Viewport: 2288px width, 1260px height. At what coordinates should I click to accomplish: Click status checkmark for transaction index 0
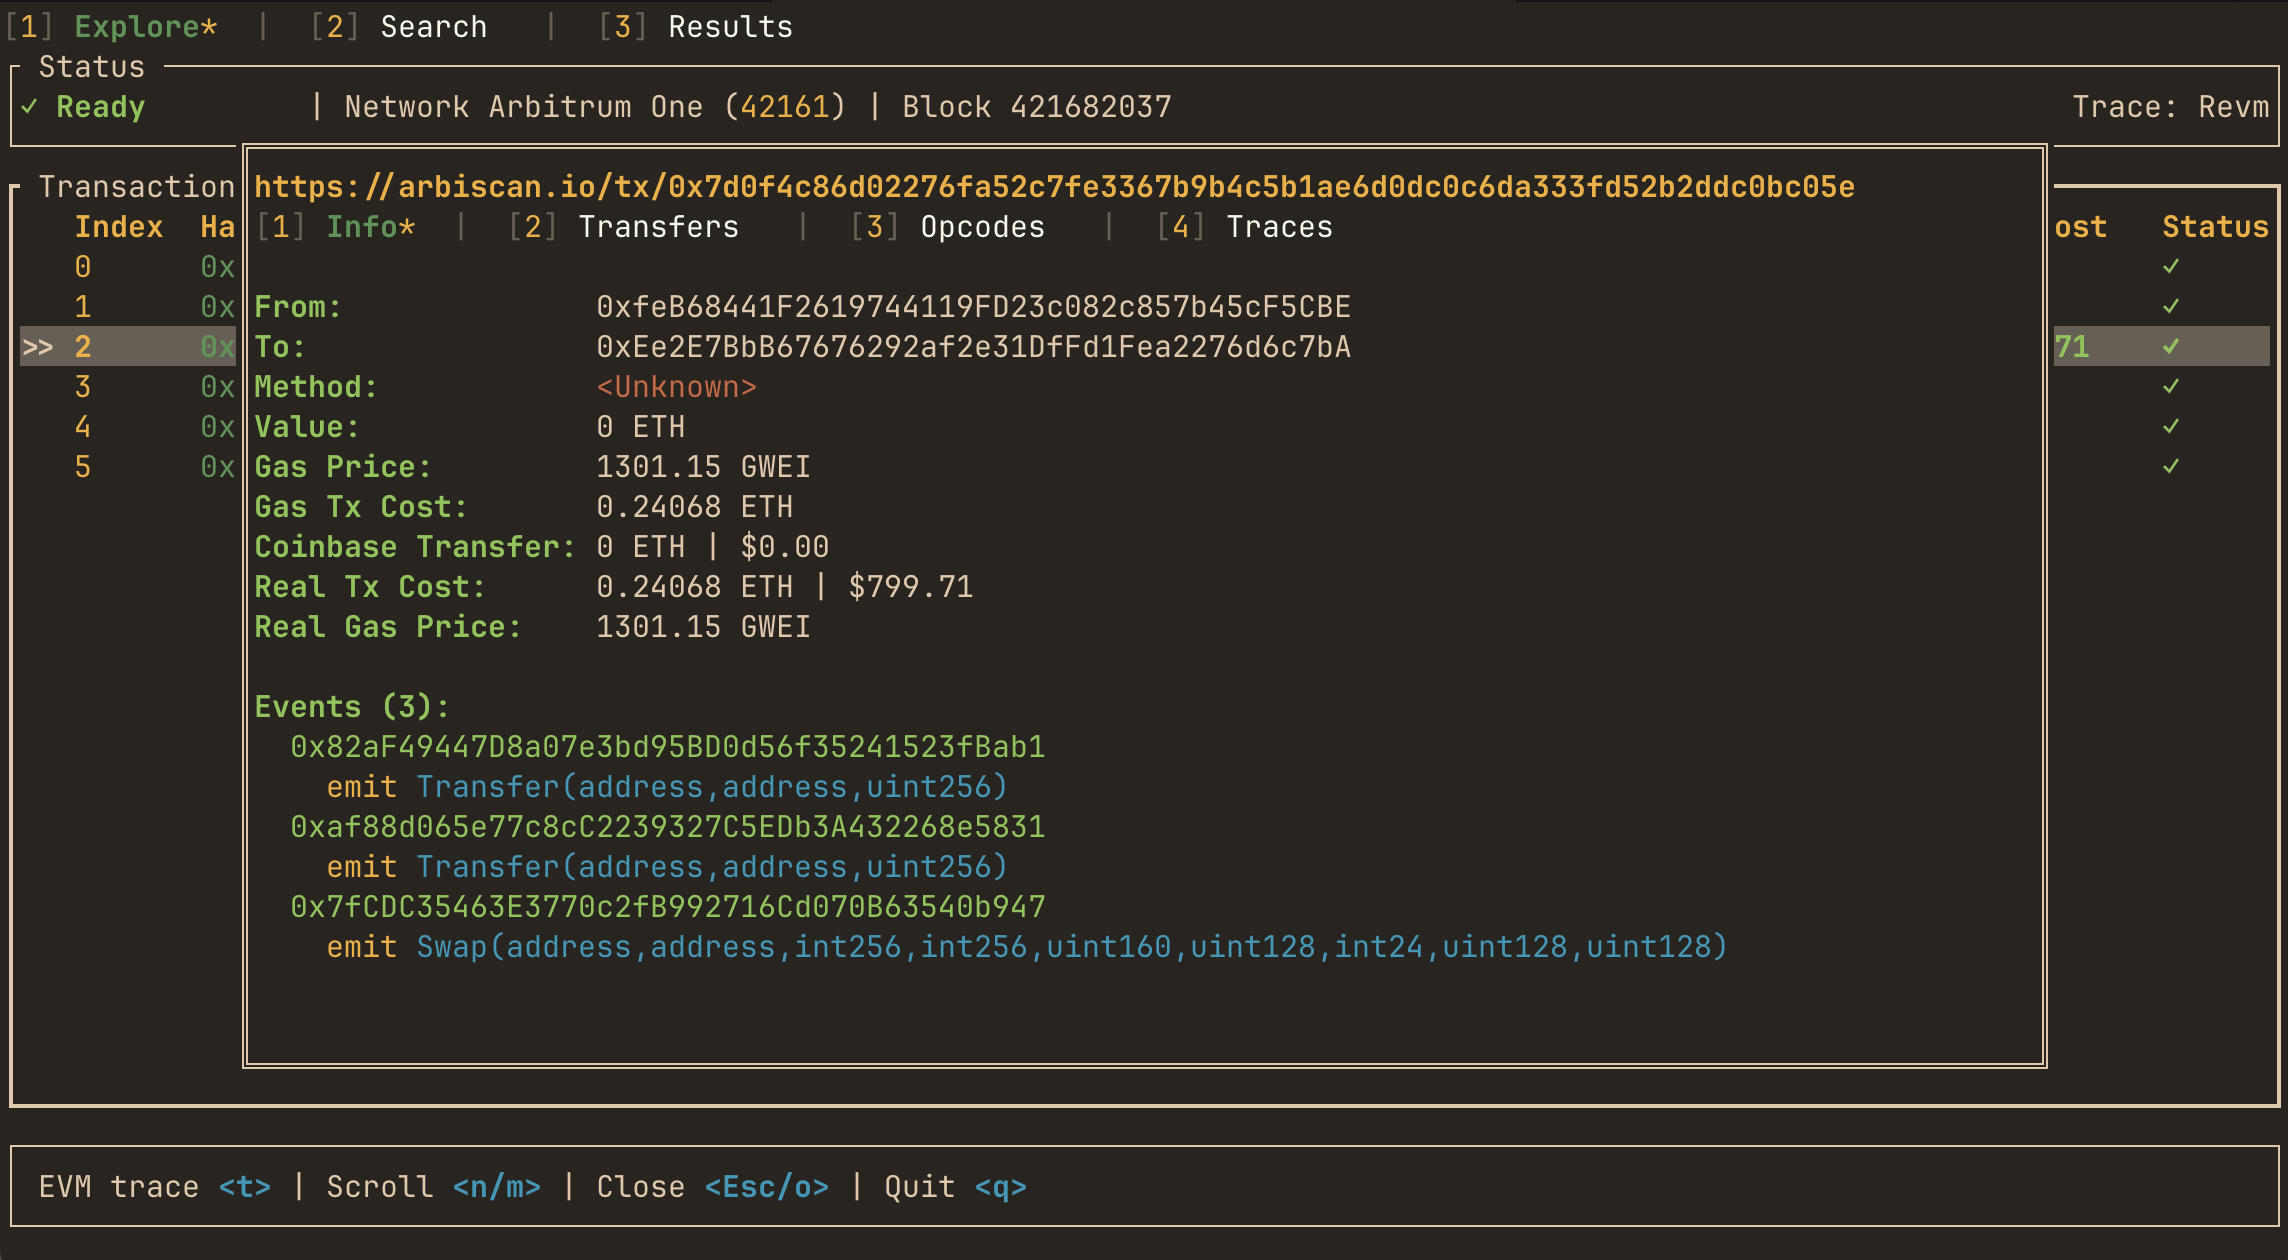[2170, 267]
